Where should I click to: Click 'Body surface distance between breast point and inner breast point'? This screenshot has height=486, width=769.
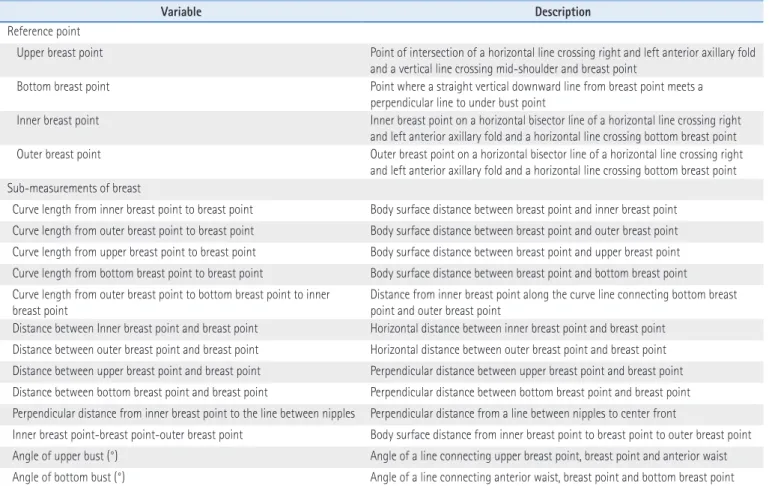(x=523, y=209)
